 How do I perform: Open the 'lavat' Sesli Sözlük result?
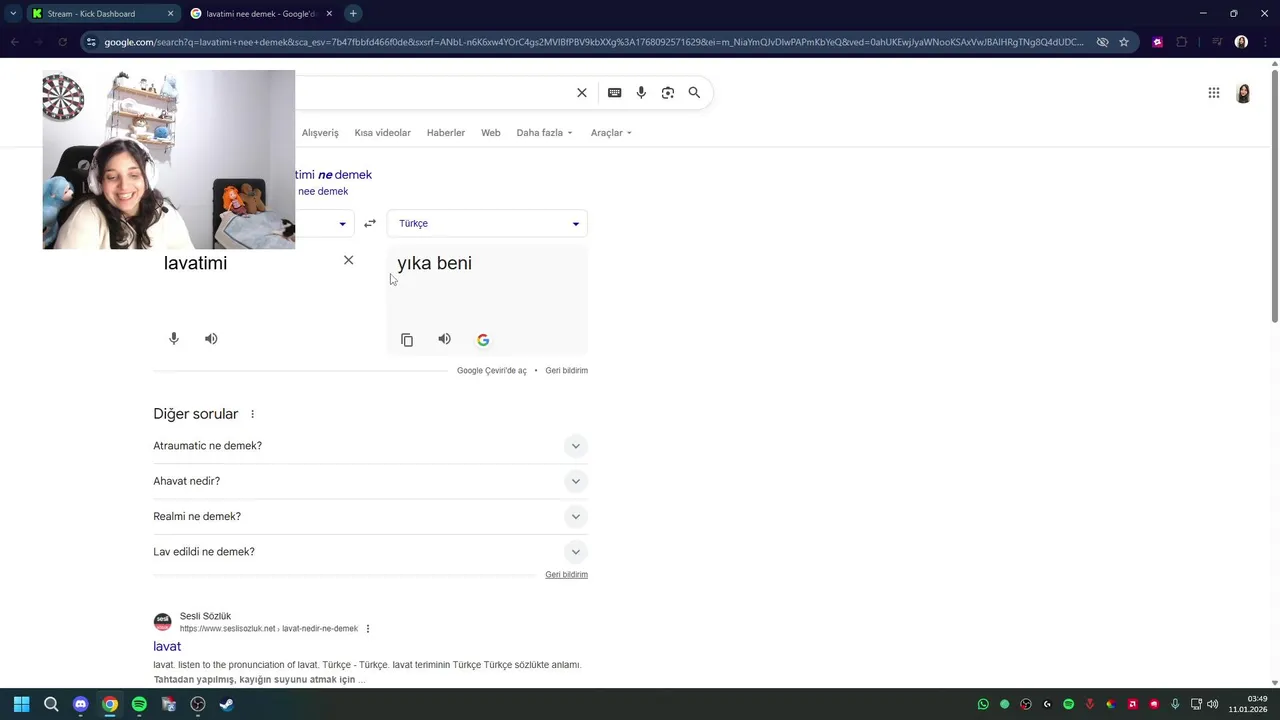(167, 647)
